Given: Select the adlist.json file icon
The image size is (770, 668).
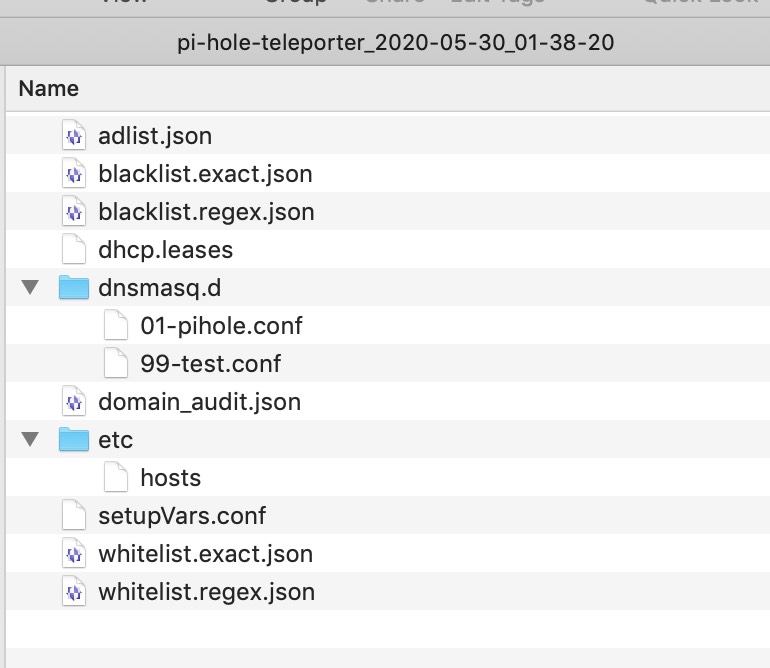Looking at the screenshot, I should tap(74, 136).
